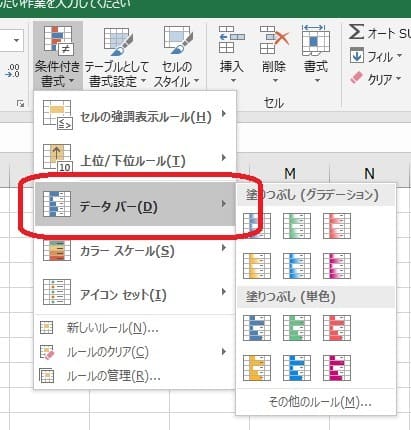Click the 挿入 cells button
Image resolution: width=411 pixels, height=430 pixels.
tap(231, 49)
